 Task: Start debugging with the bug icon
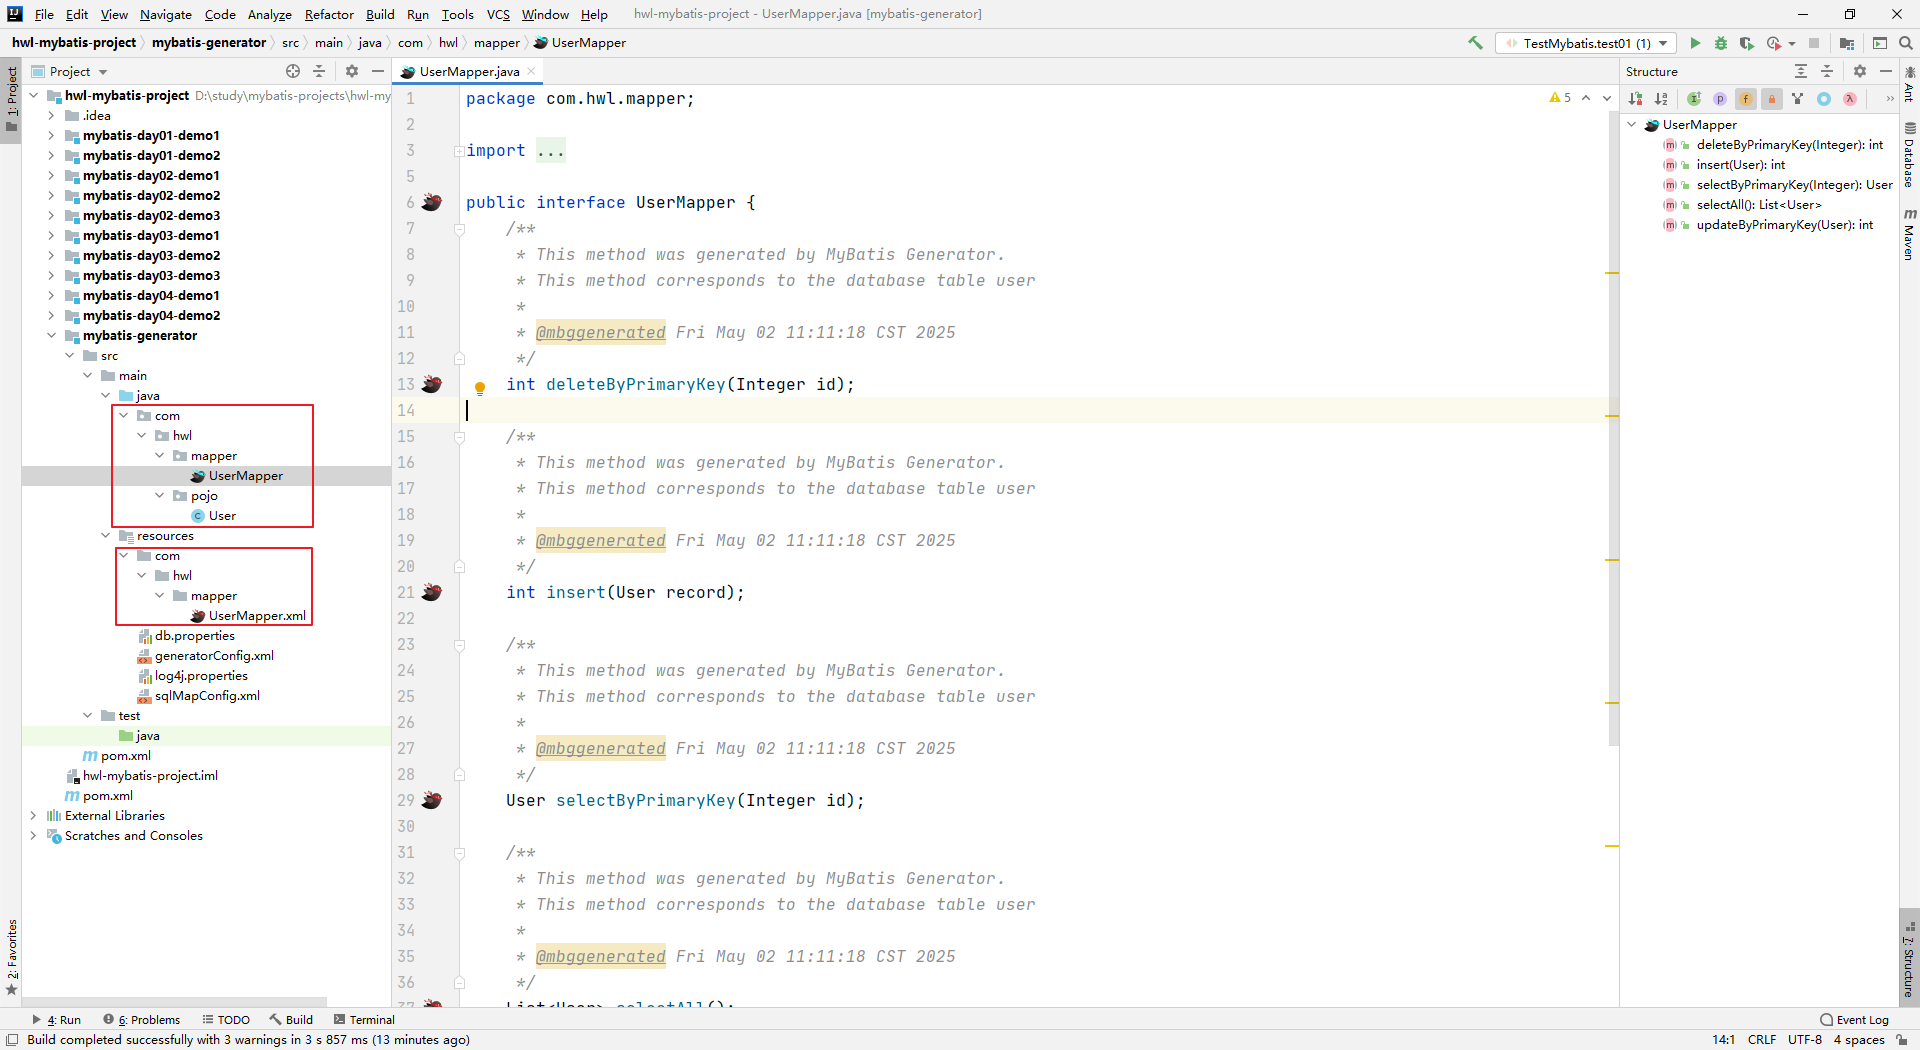[x=1721, y=43]
